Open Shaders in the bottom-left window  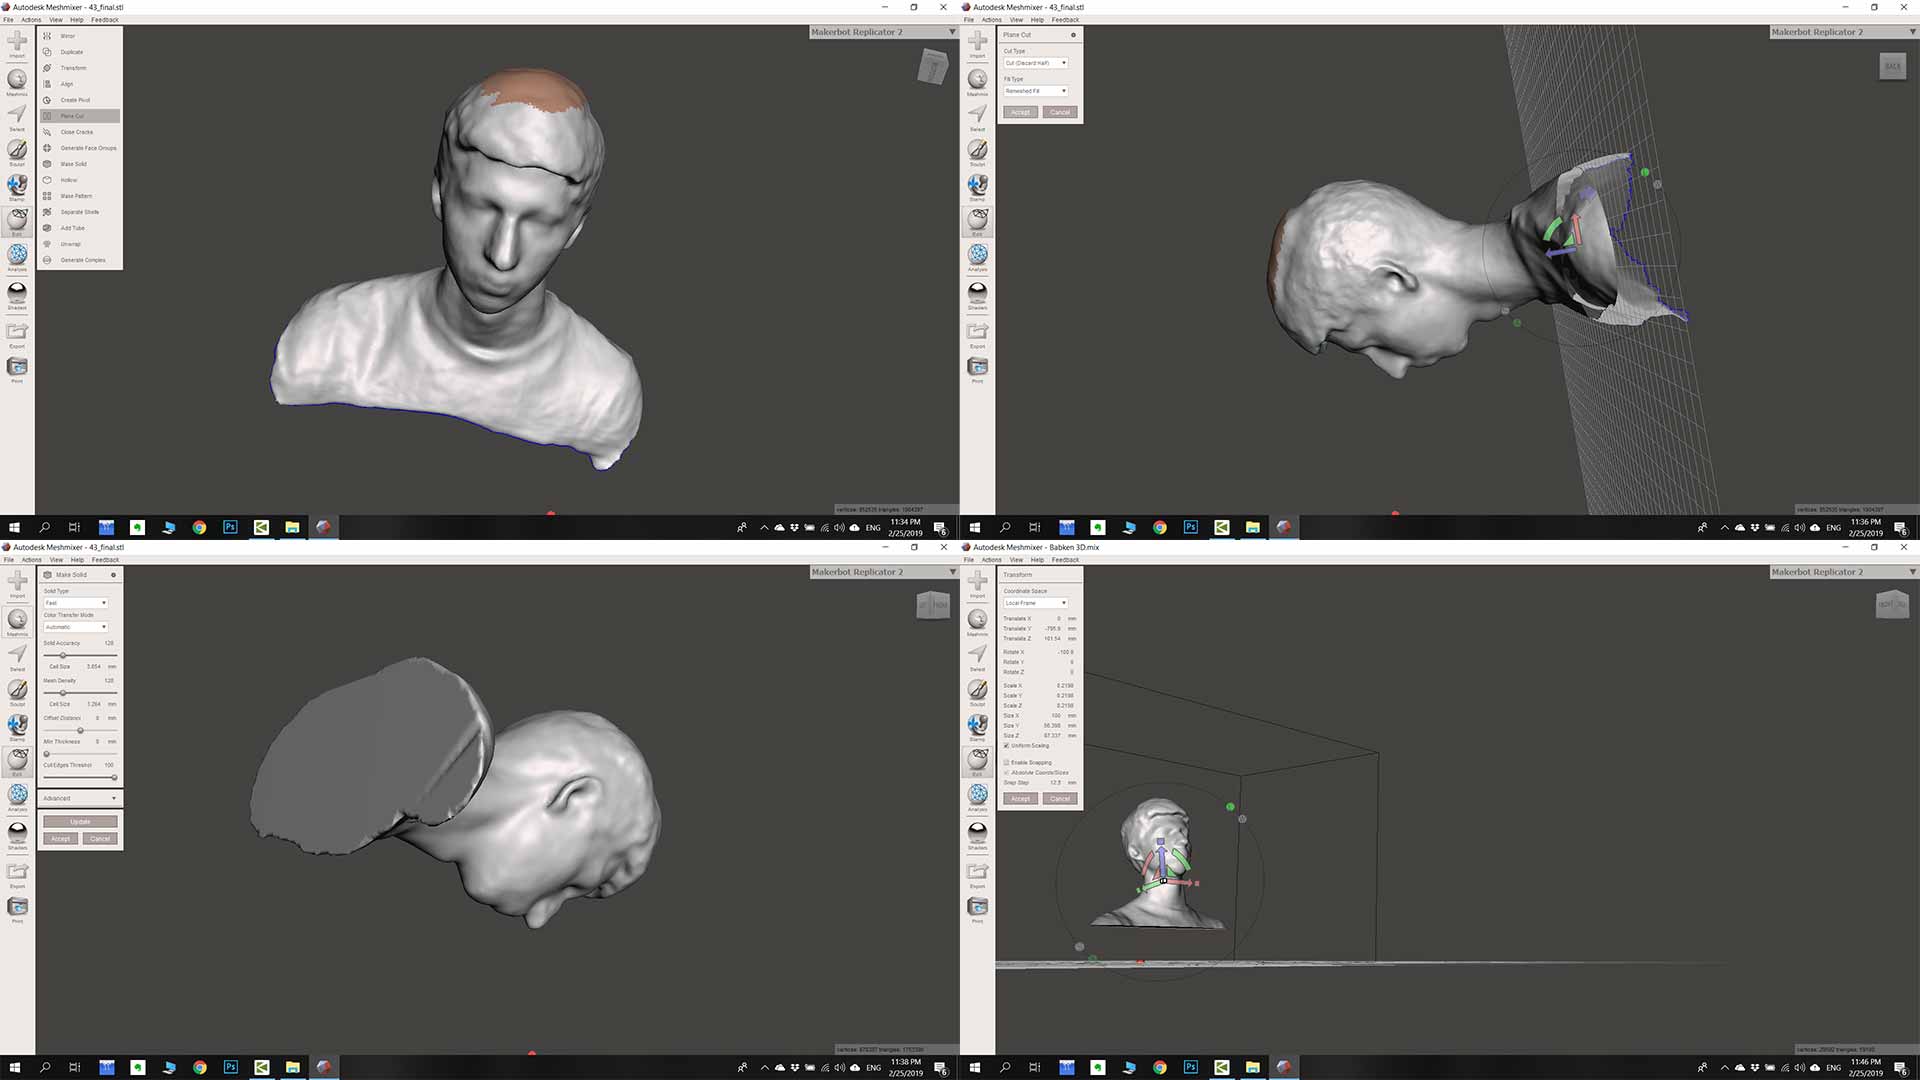tap(17, 833)
